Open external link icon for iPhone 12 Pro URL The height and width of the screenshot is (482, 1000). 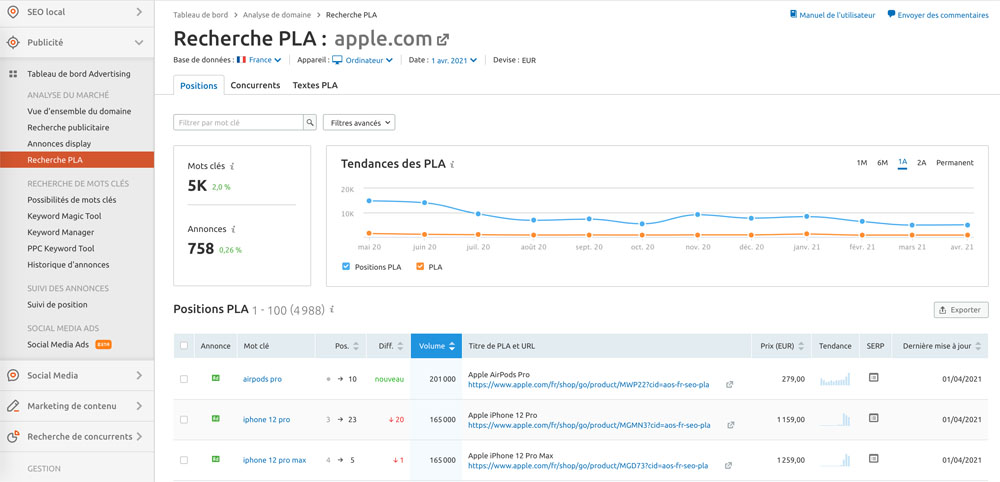click(731, 425)
